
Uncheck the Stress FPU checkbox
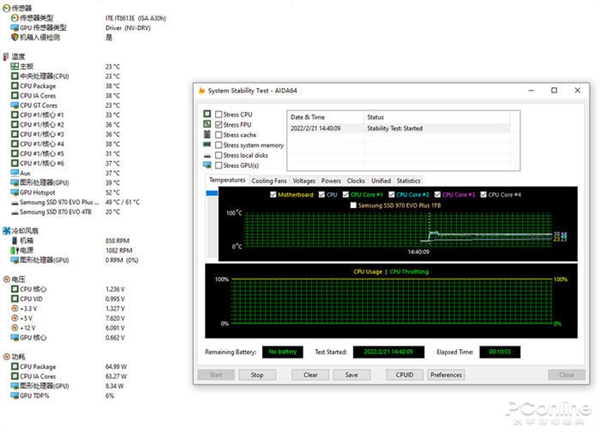pos(218,125)
